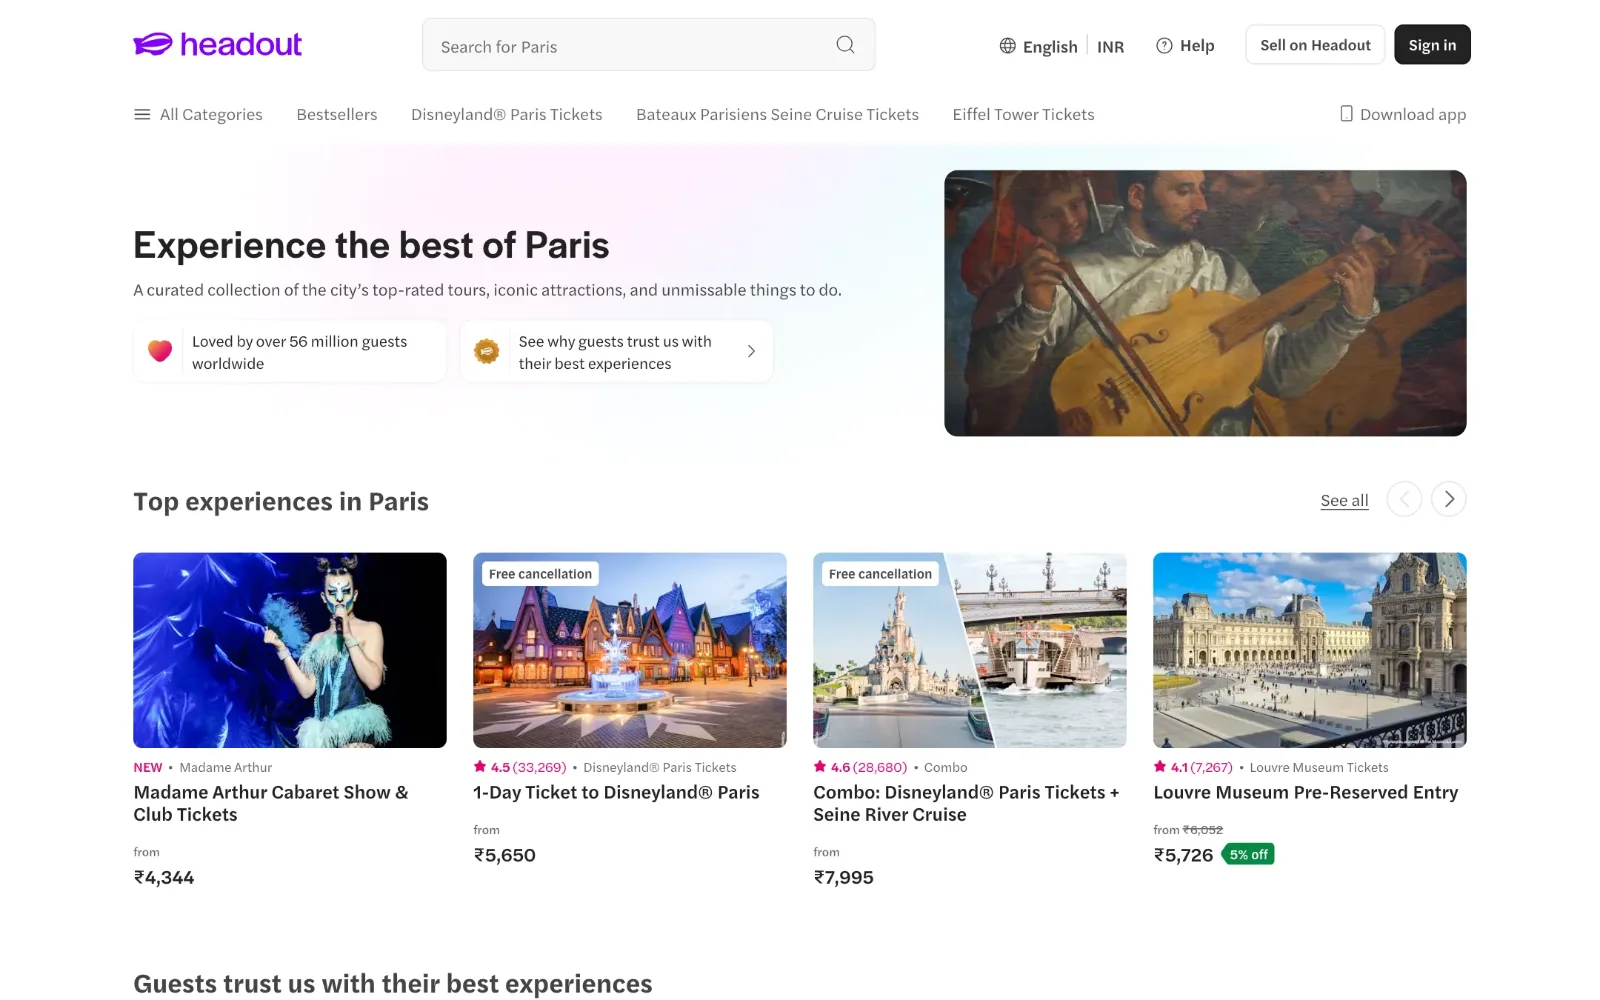Click the globe language icon

coord(1007,46)
